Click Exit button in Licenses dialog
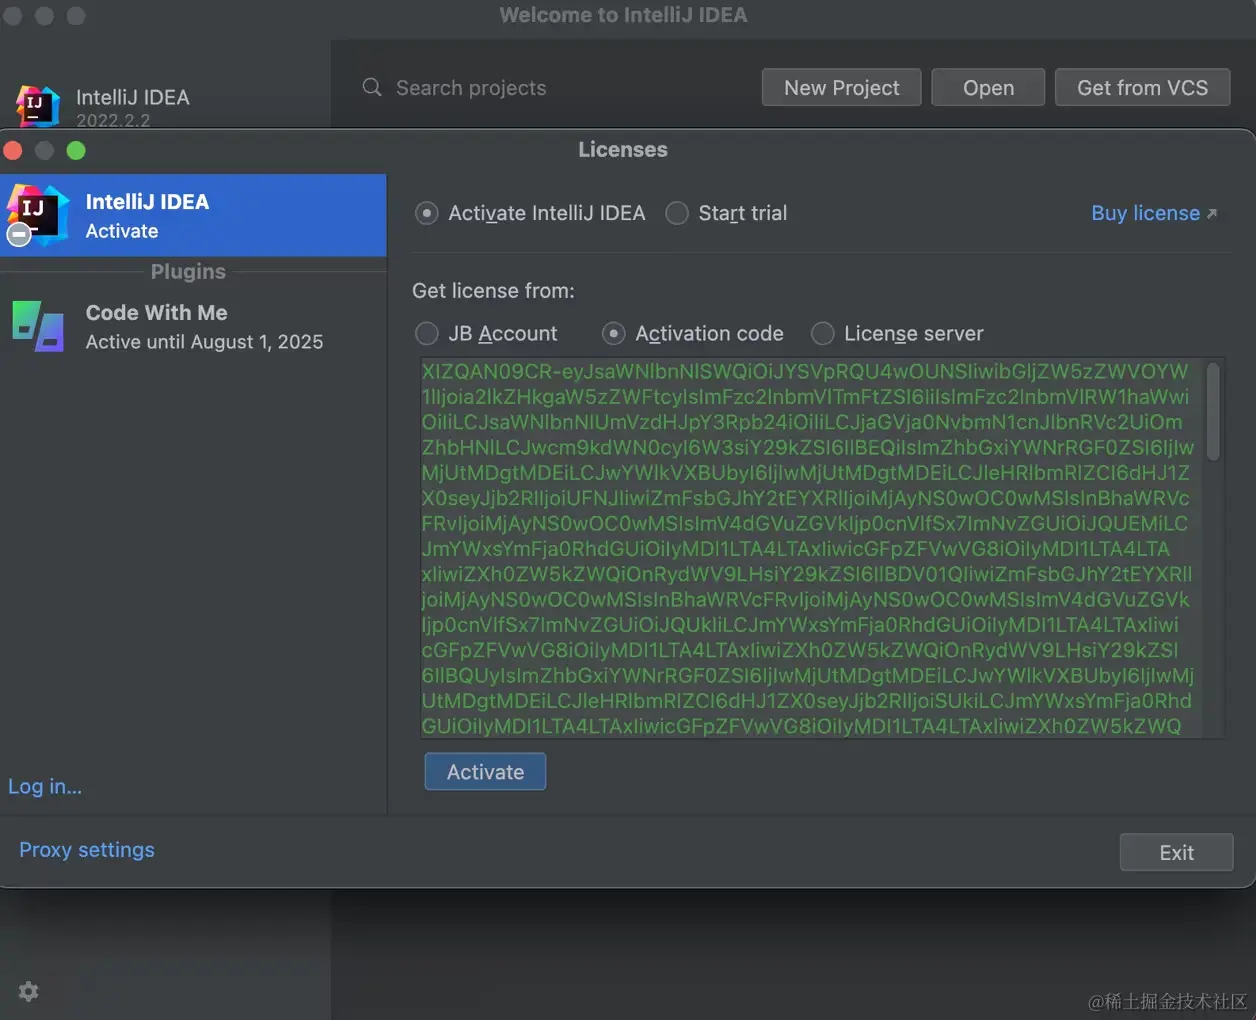Image resolution: width=1256 pixels, height=1020 pixels. tap(1176, 852)
